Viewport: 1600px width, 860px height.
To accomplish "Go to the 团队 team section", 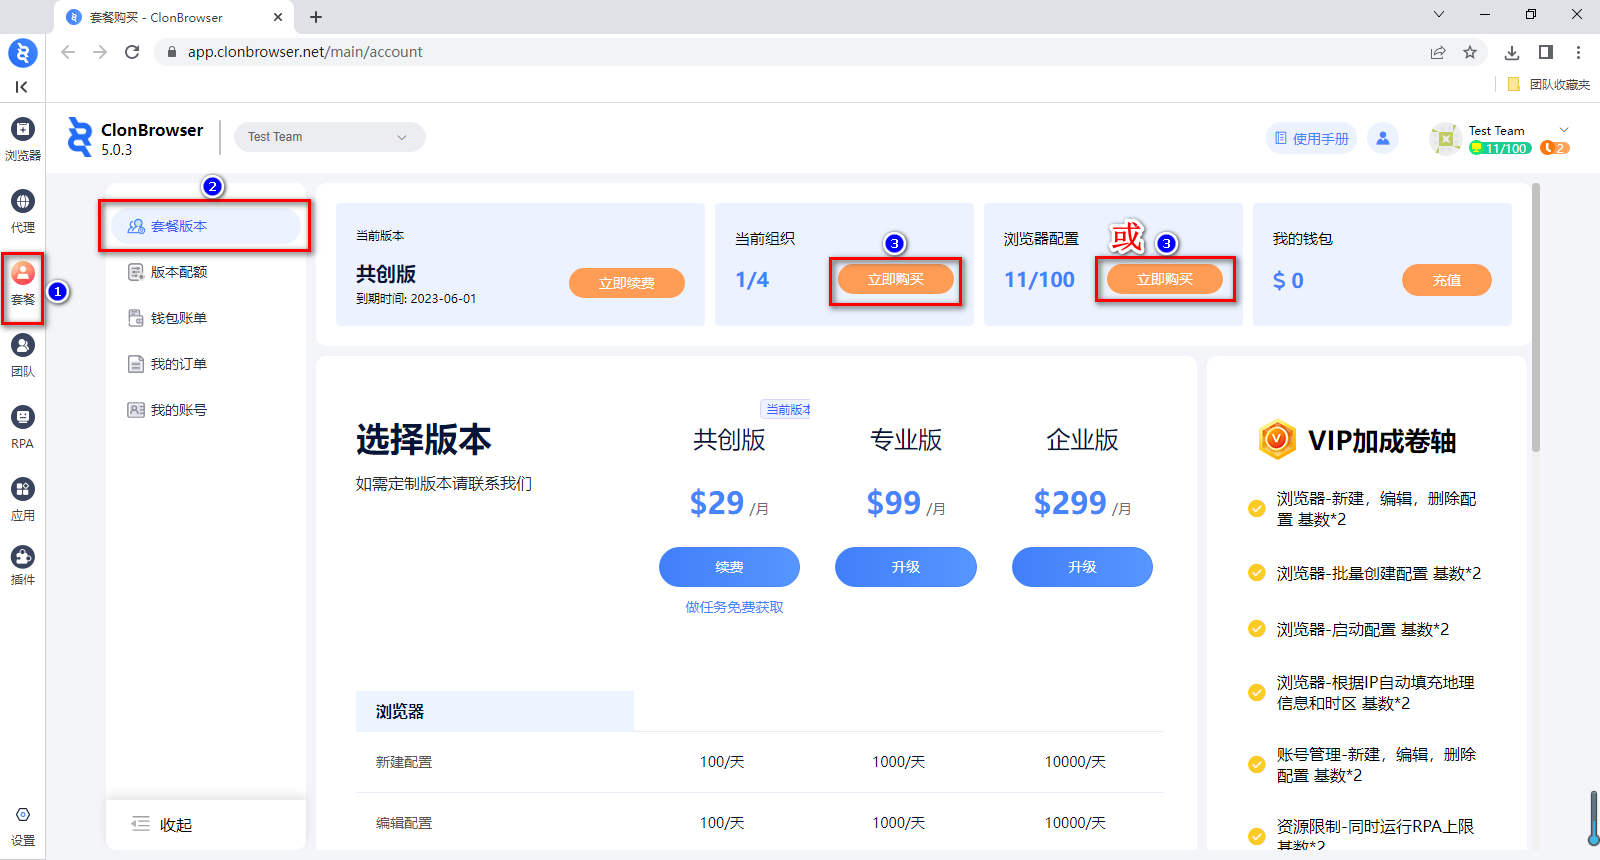I will [22, 356].
